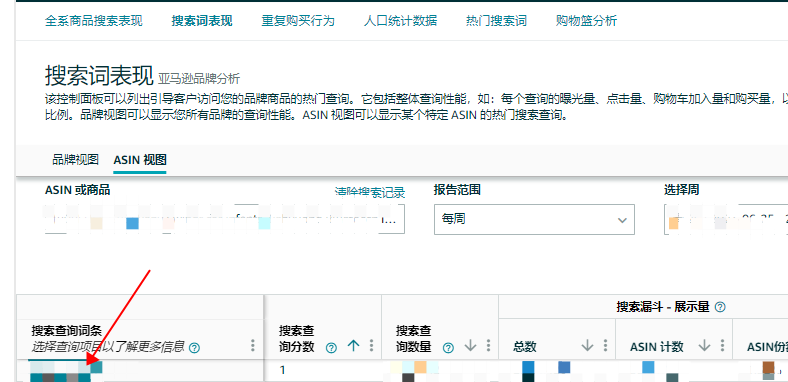Click the 总数 column header text

pyautogui.click(x=525, y=346)
